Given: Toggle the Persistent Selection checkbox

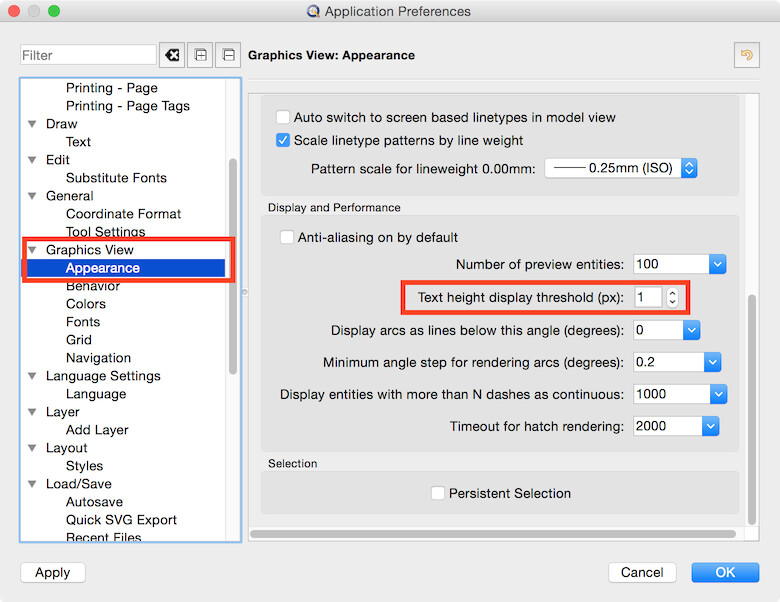Looking at the screenshot, I should (x=437, y=493).
